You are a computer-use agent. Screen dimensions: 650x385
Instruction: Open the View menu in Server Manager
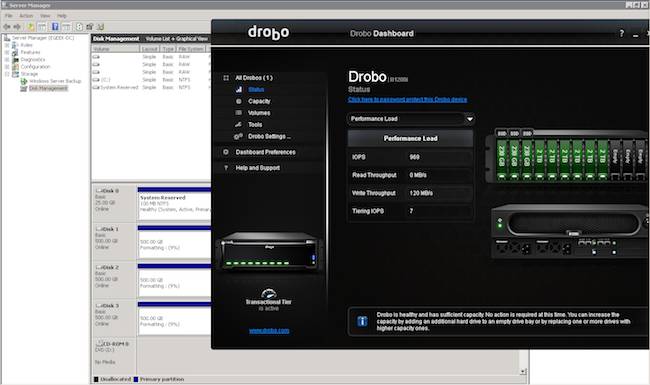coord(45,16)
